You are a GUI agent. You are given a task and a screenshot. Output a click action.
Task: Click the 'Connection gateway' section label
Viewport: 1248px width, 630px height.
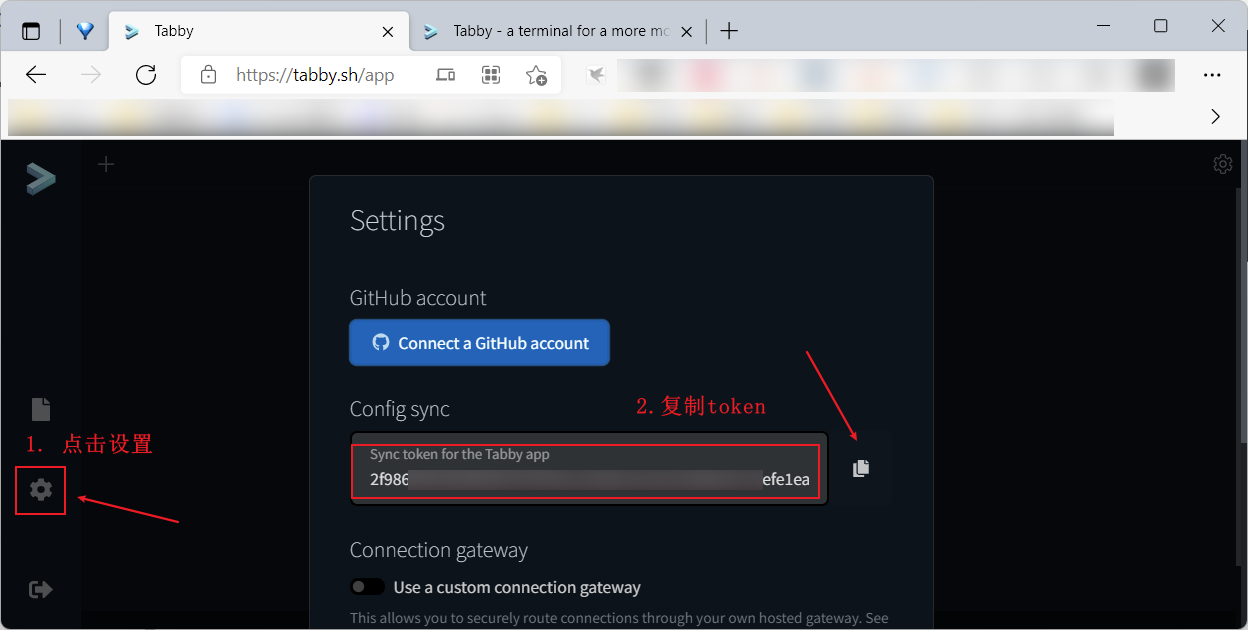click(x=439, y=550)
